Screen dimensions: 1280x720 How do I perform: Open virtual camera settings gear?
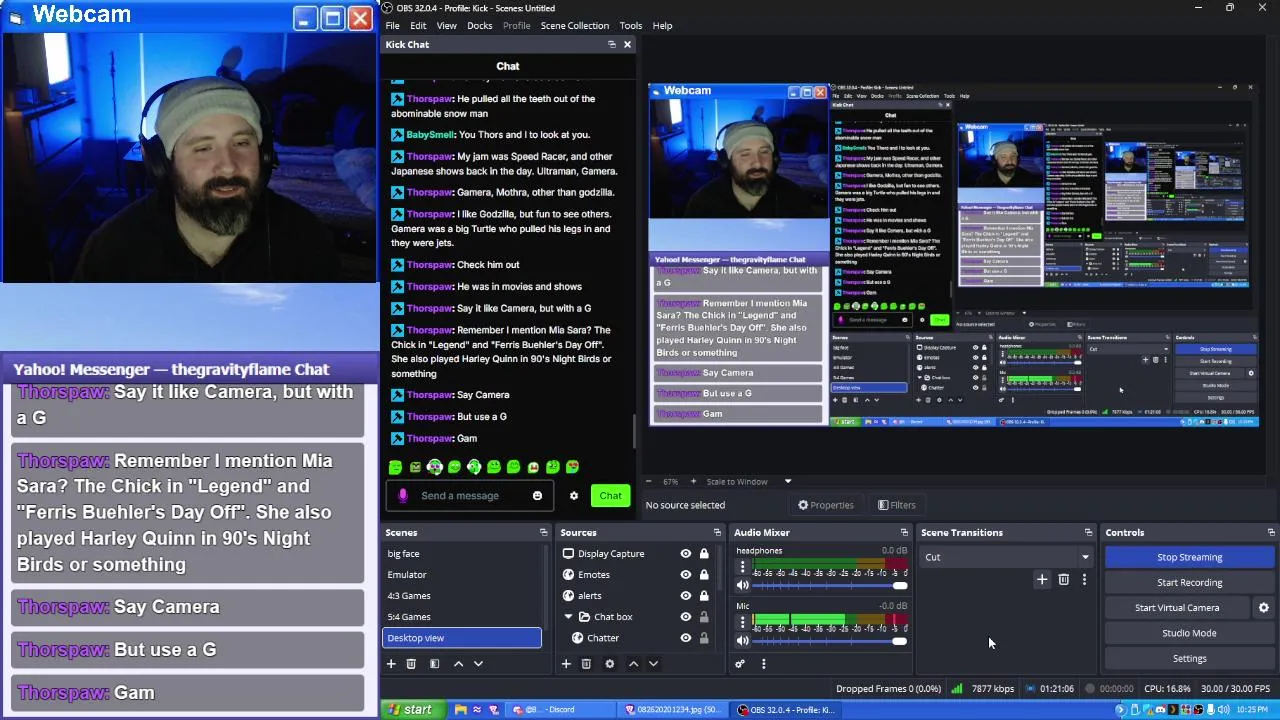tap(1263, 608)
